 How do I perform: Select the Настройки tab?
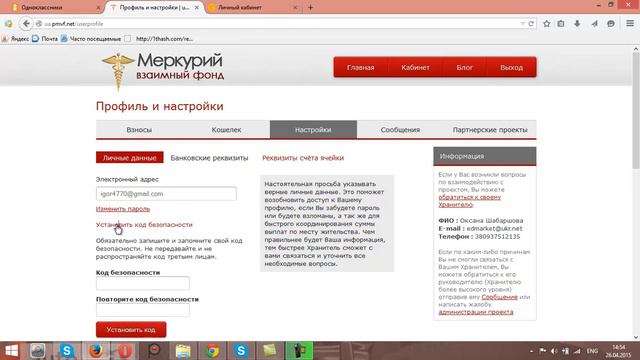(x=313, y=129)
